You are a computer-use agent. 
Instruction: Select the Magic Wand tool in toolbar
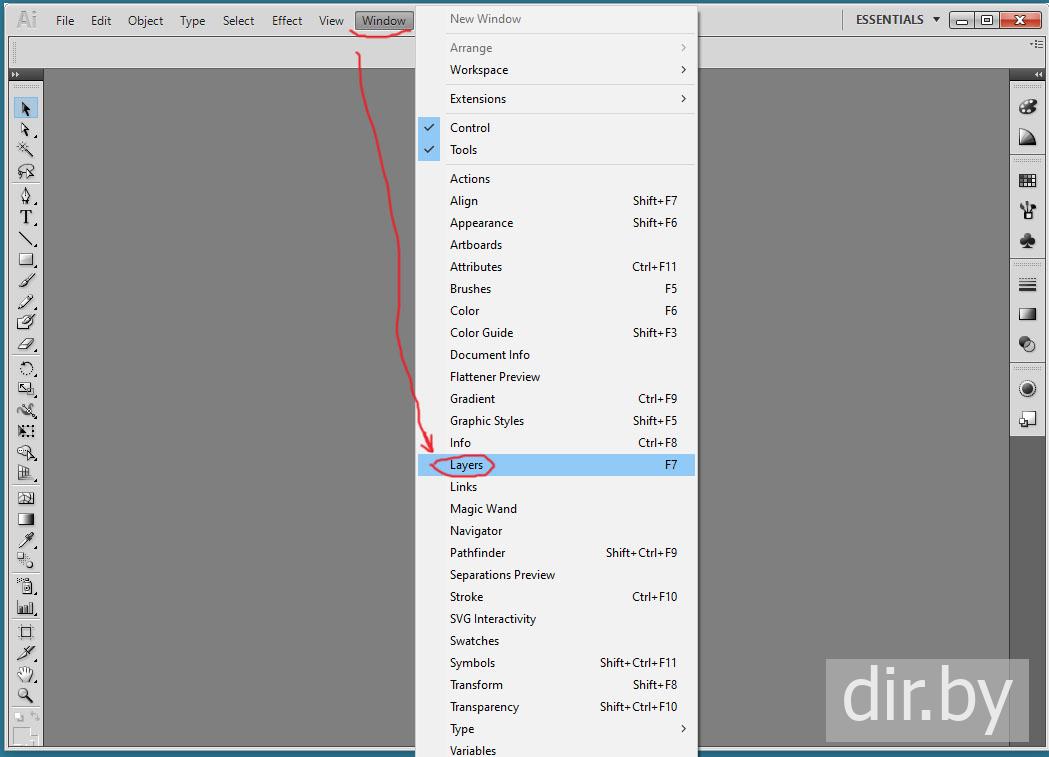pyautogui.click(x=26, y=150)
